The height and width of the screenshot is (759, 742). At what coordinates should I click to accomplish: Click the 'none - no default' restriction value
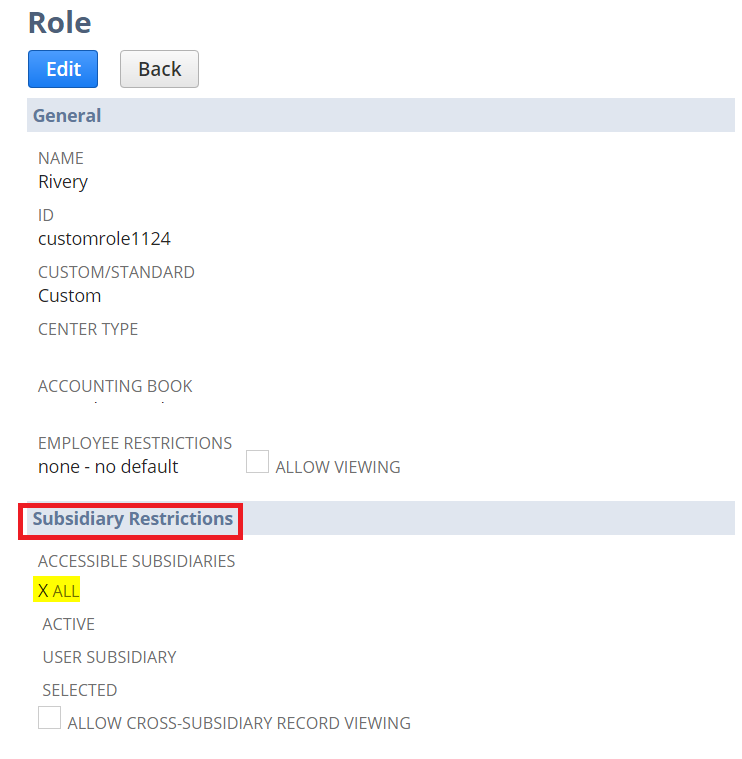108,466
